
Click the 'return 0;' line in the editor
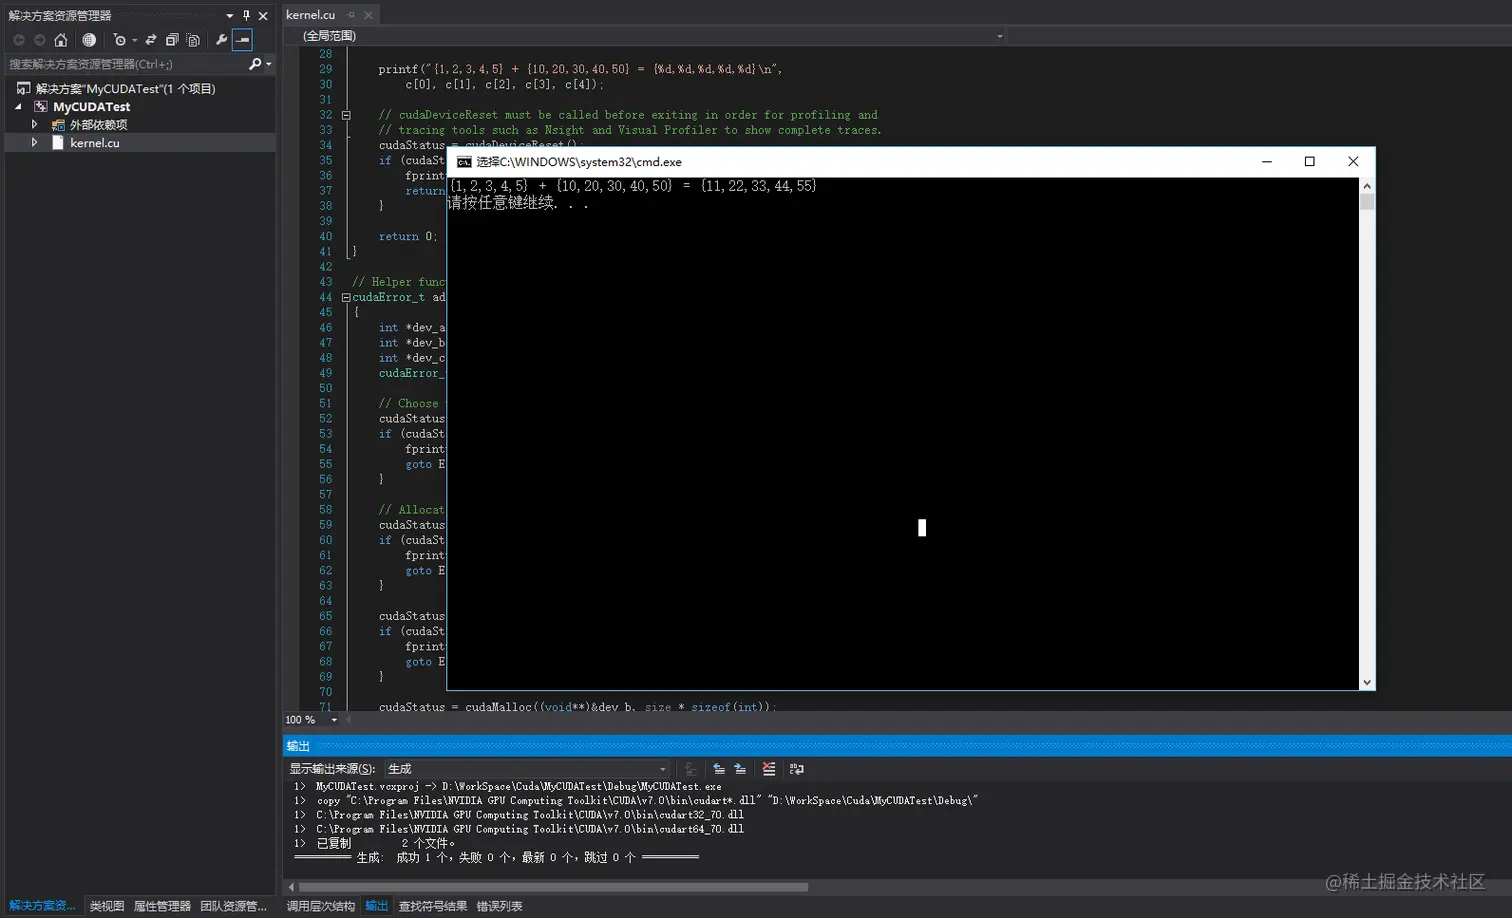coord(408,237)
